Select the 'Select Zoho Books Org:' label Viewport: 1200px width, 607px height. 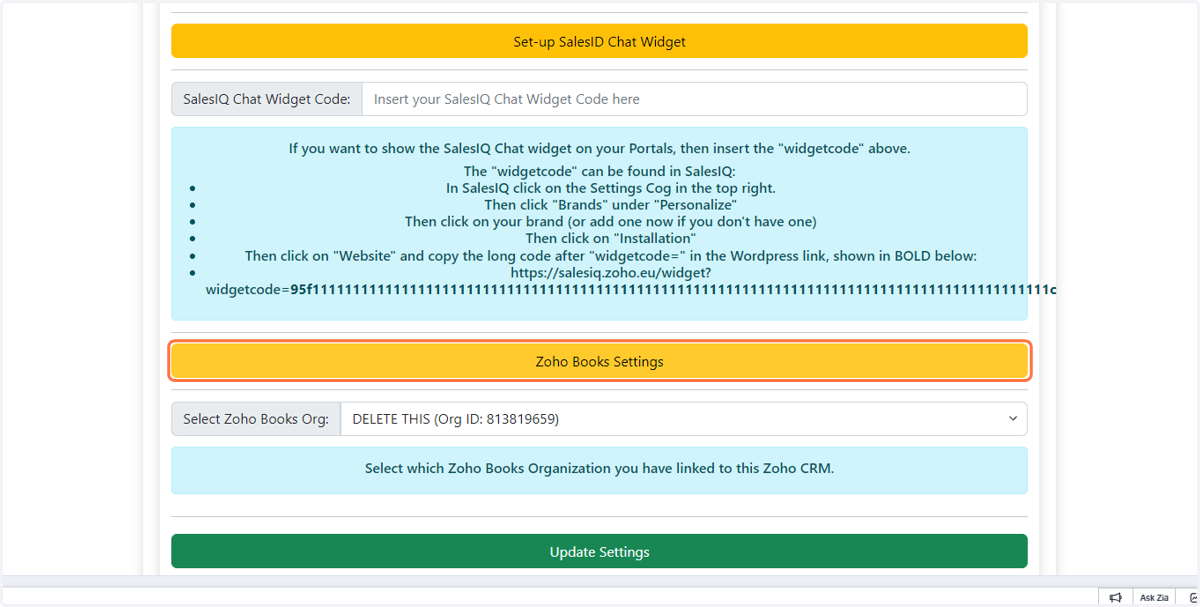click(256, 419)
